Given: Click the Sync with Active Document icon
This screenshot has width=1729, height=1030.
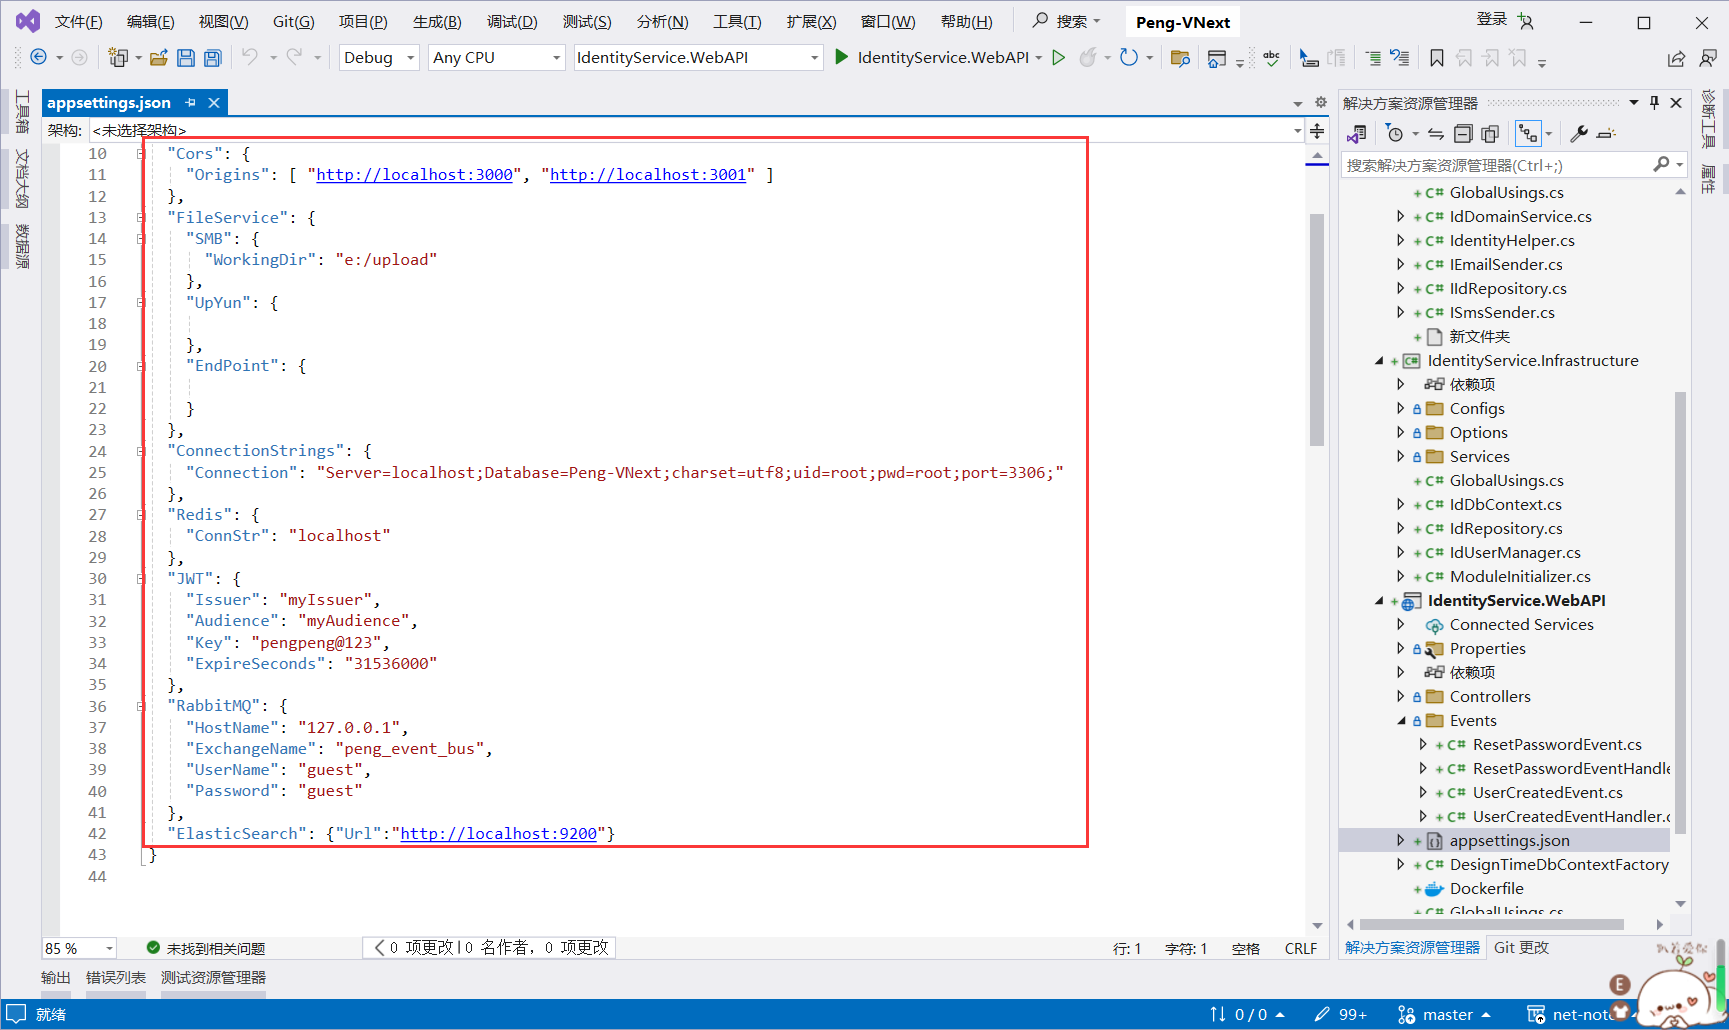Looking at the screenshot, I should [1436, 134].
